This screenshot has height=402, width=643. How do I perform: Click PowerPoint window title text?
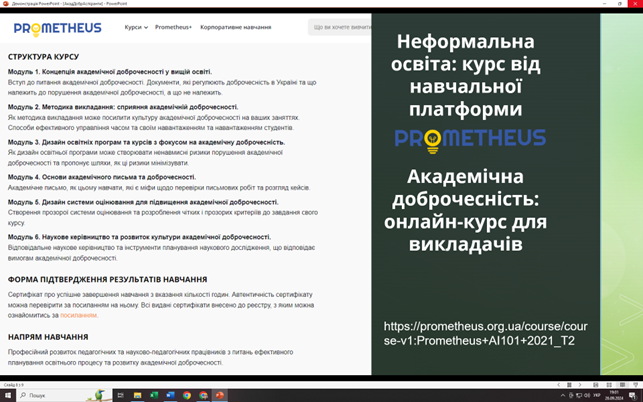pos(69,3)
